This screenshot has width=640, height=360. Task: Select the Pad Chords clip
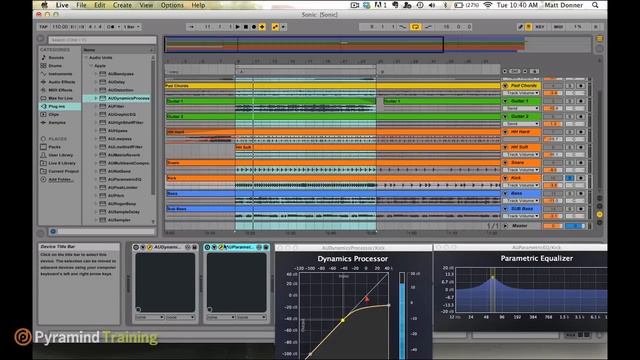pyautogui.click(x=333, y=86)
